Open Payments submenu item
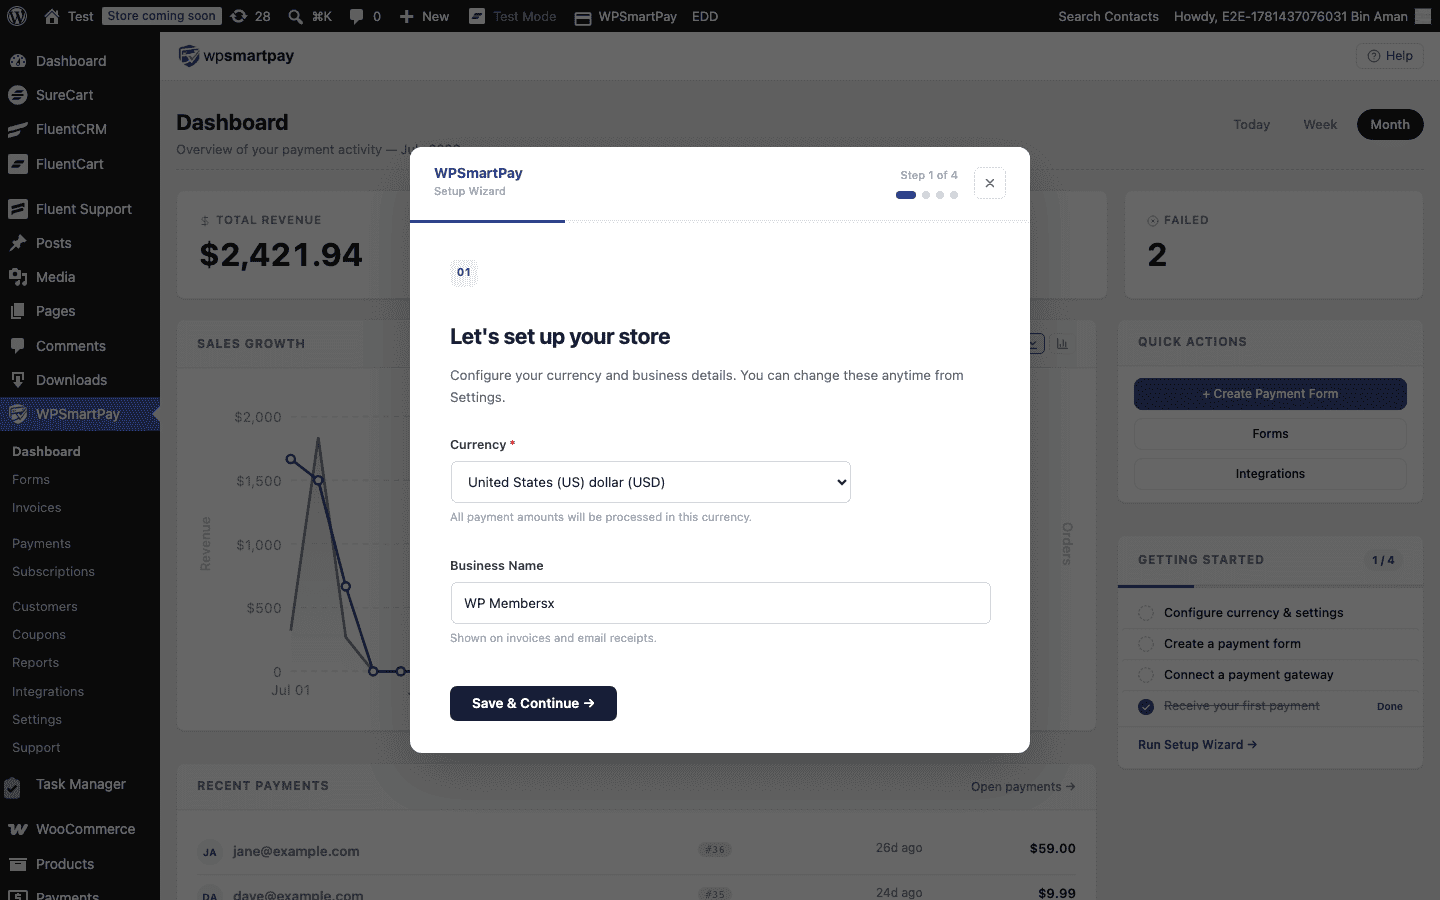1440x900 pixels. coord(41,544)
